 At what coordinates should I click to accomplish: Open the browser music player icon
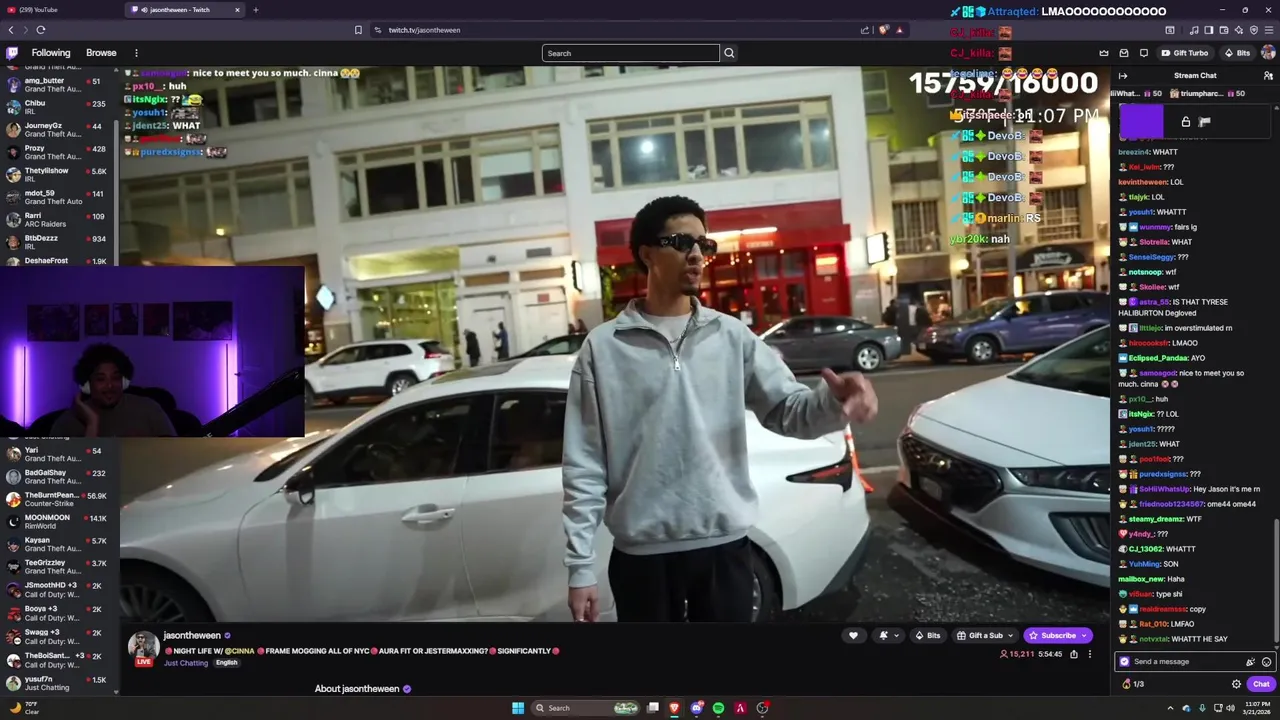pos(1194,30)
